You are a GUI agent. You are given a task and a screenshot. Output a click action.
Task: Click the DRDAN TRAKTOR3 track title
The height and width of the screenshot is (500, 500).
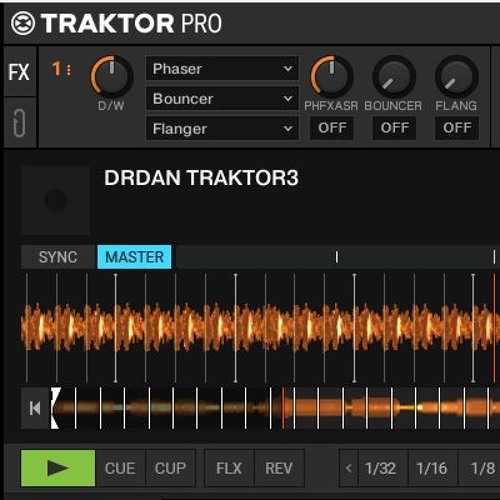point(201,178)
